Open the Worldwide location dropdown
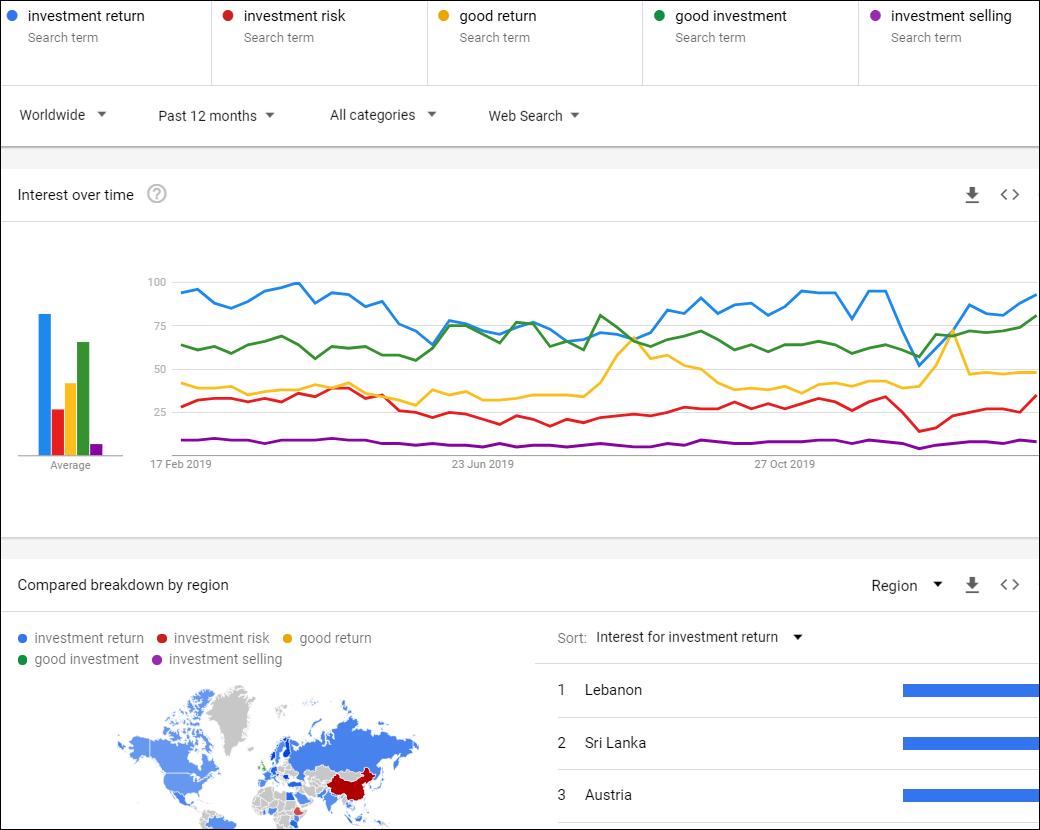This screenshot has height=830, width=1040. coord(62,115)
